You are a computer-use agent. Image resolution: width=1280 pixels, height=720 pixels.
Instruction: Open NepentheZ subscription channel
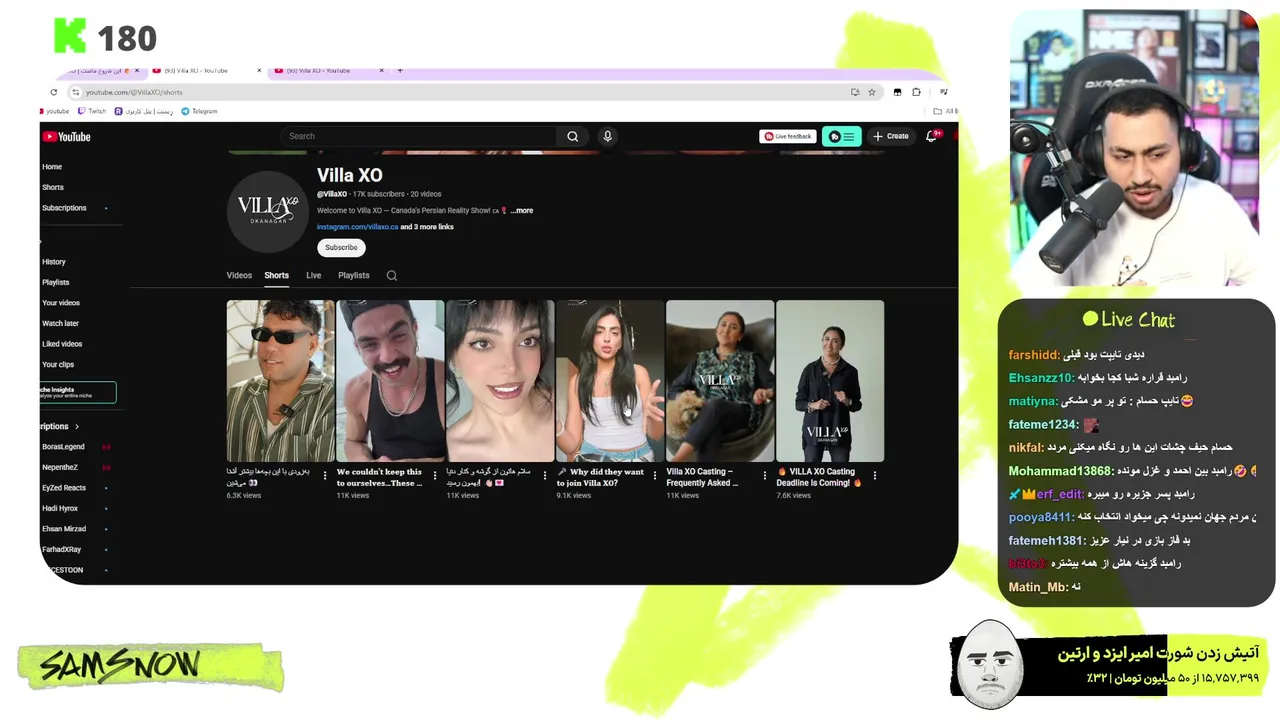(60, 467)
